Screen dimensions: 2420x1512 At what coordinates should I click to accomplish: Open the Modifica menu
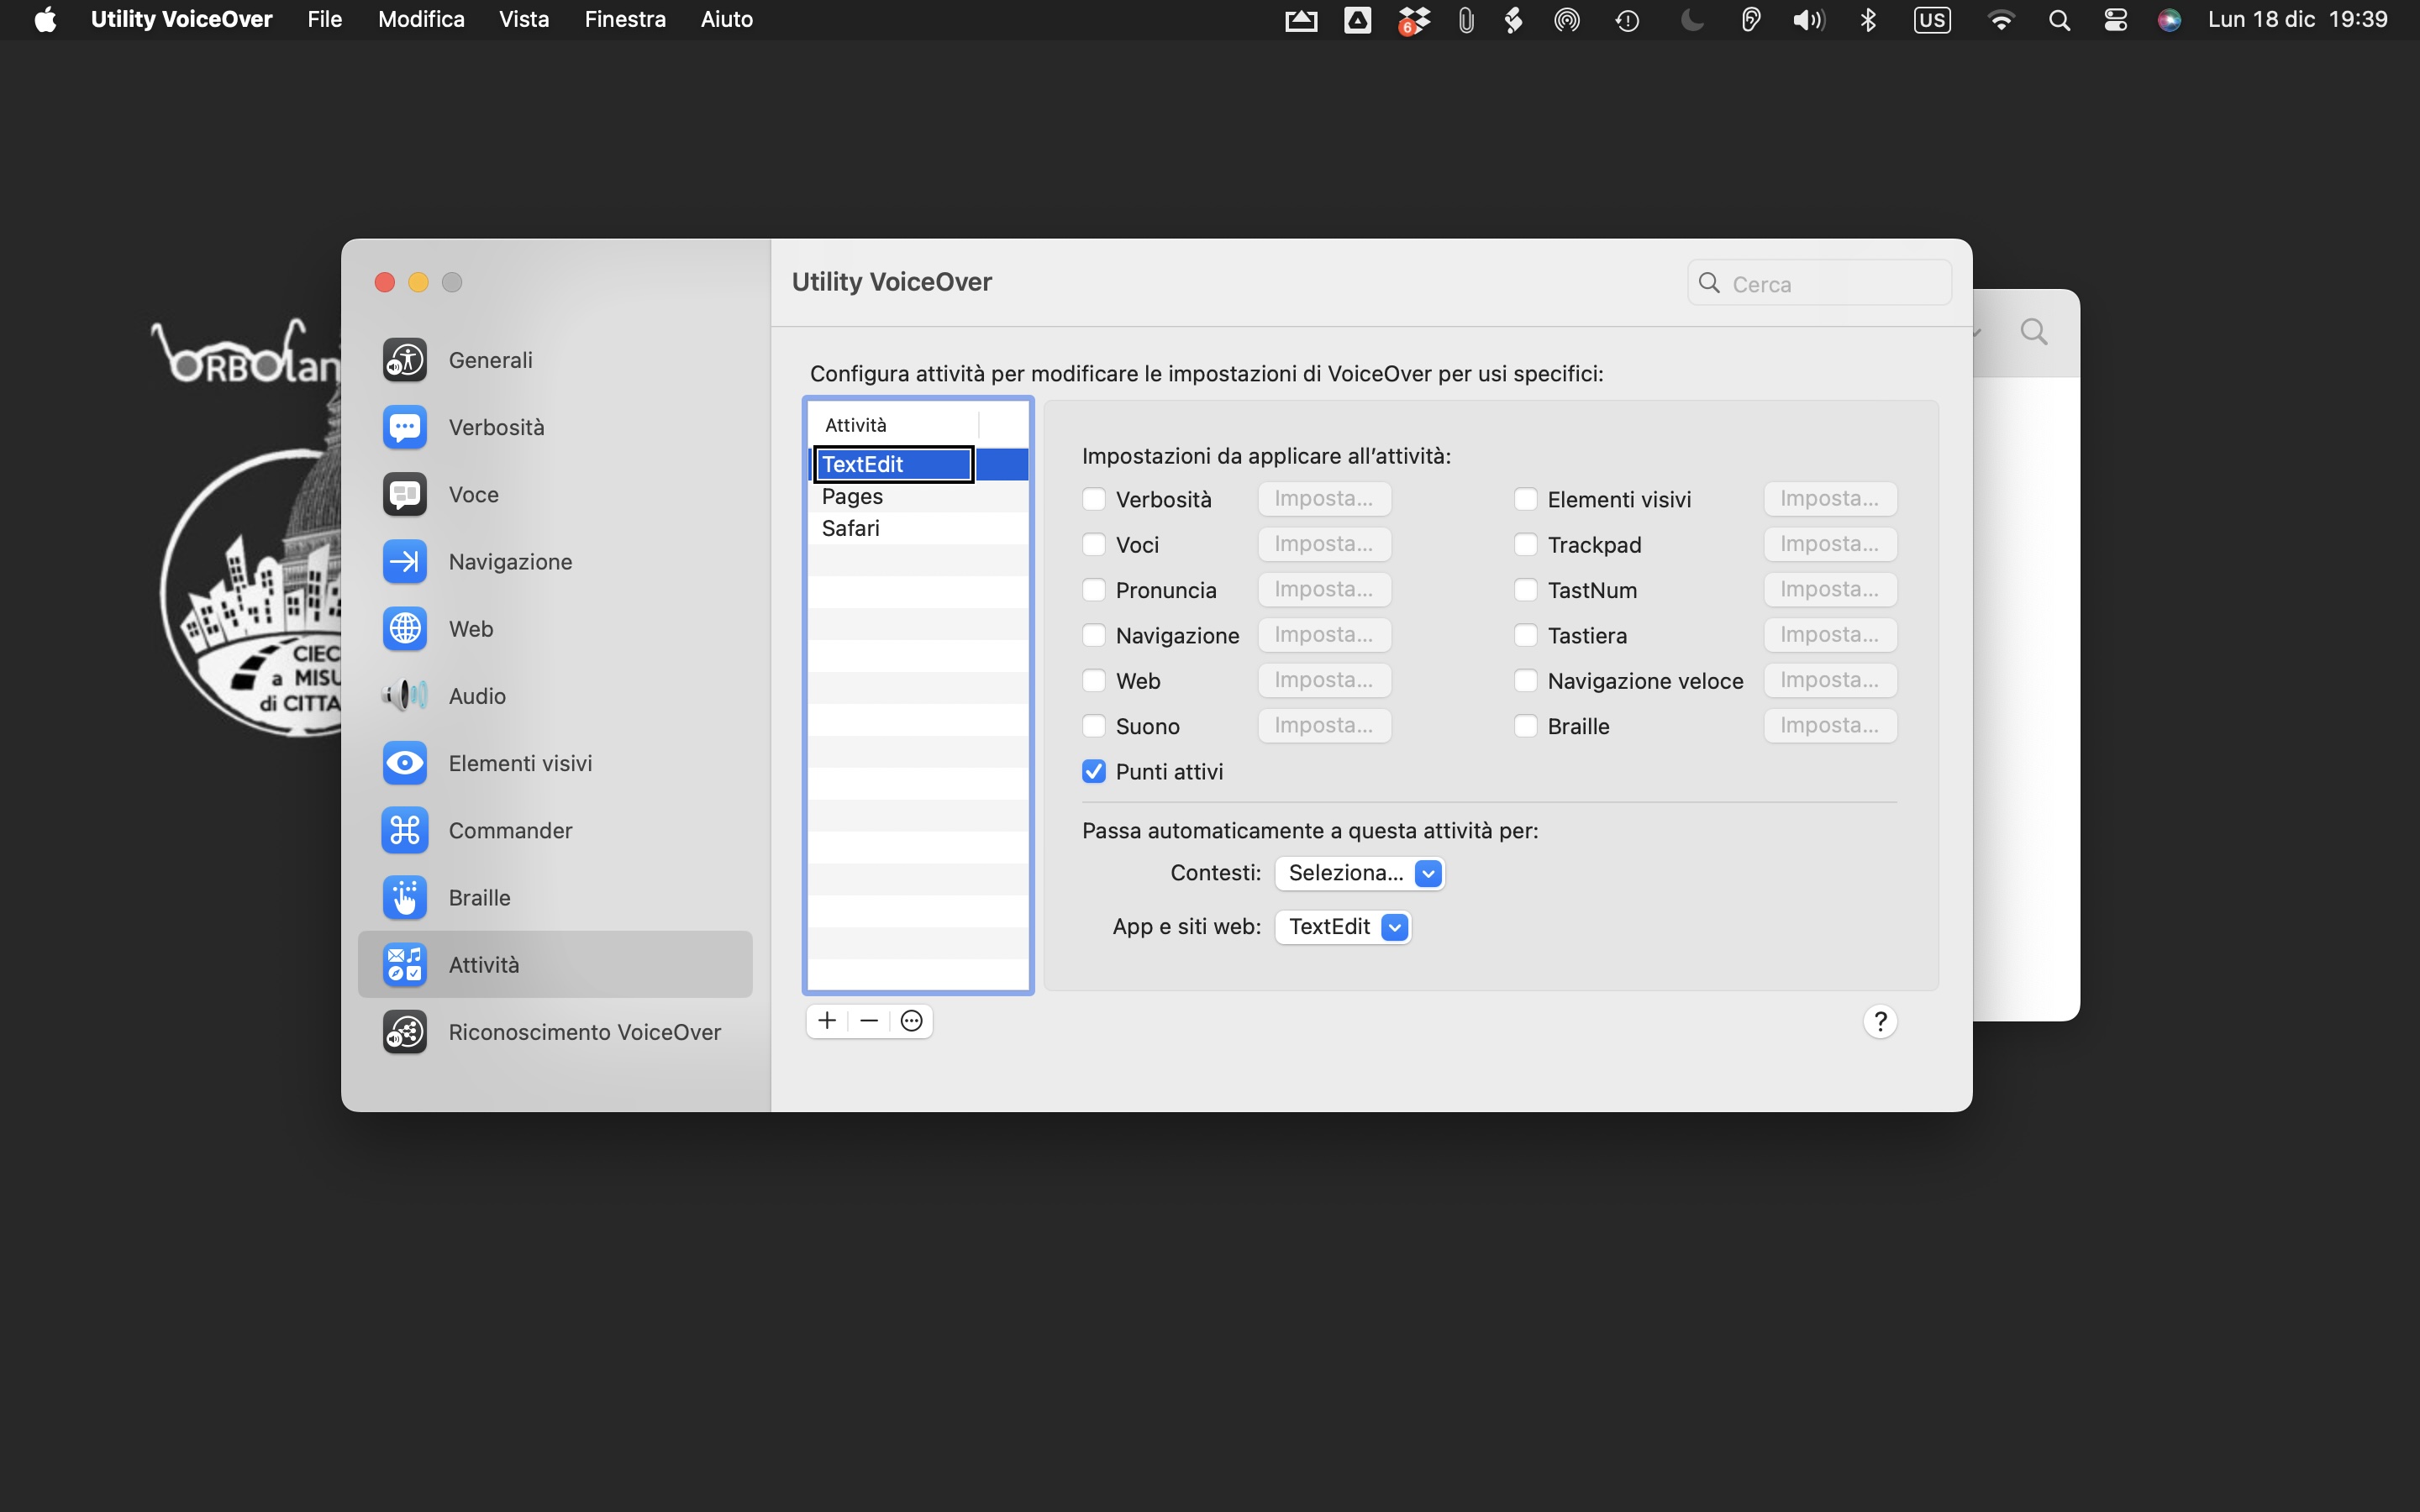(421, 20)
